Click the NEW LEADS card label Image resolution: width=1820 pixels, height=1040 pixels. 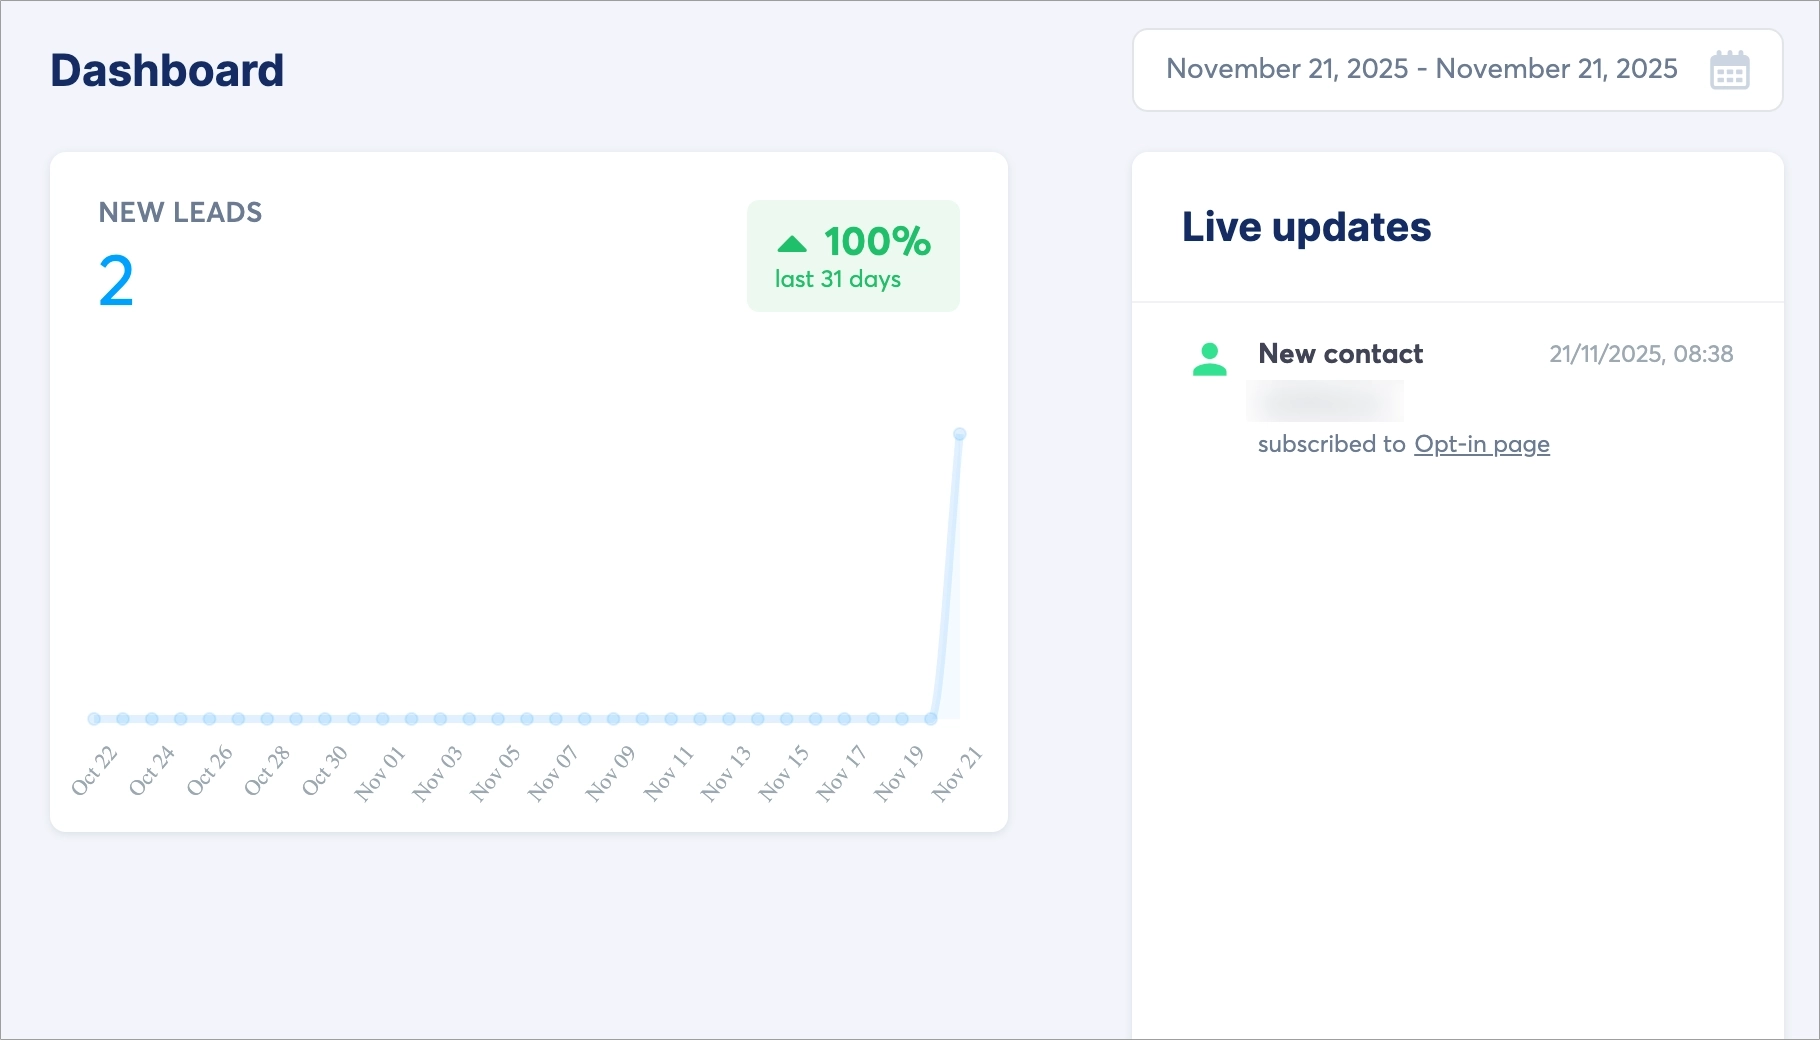[x=180, y=212]
